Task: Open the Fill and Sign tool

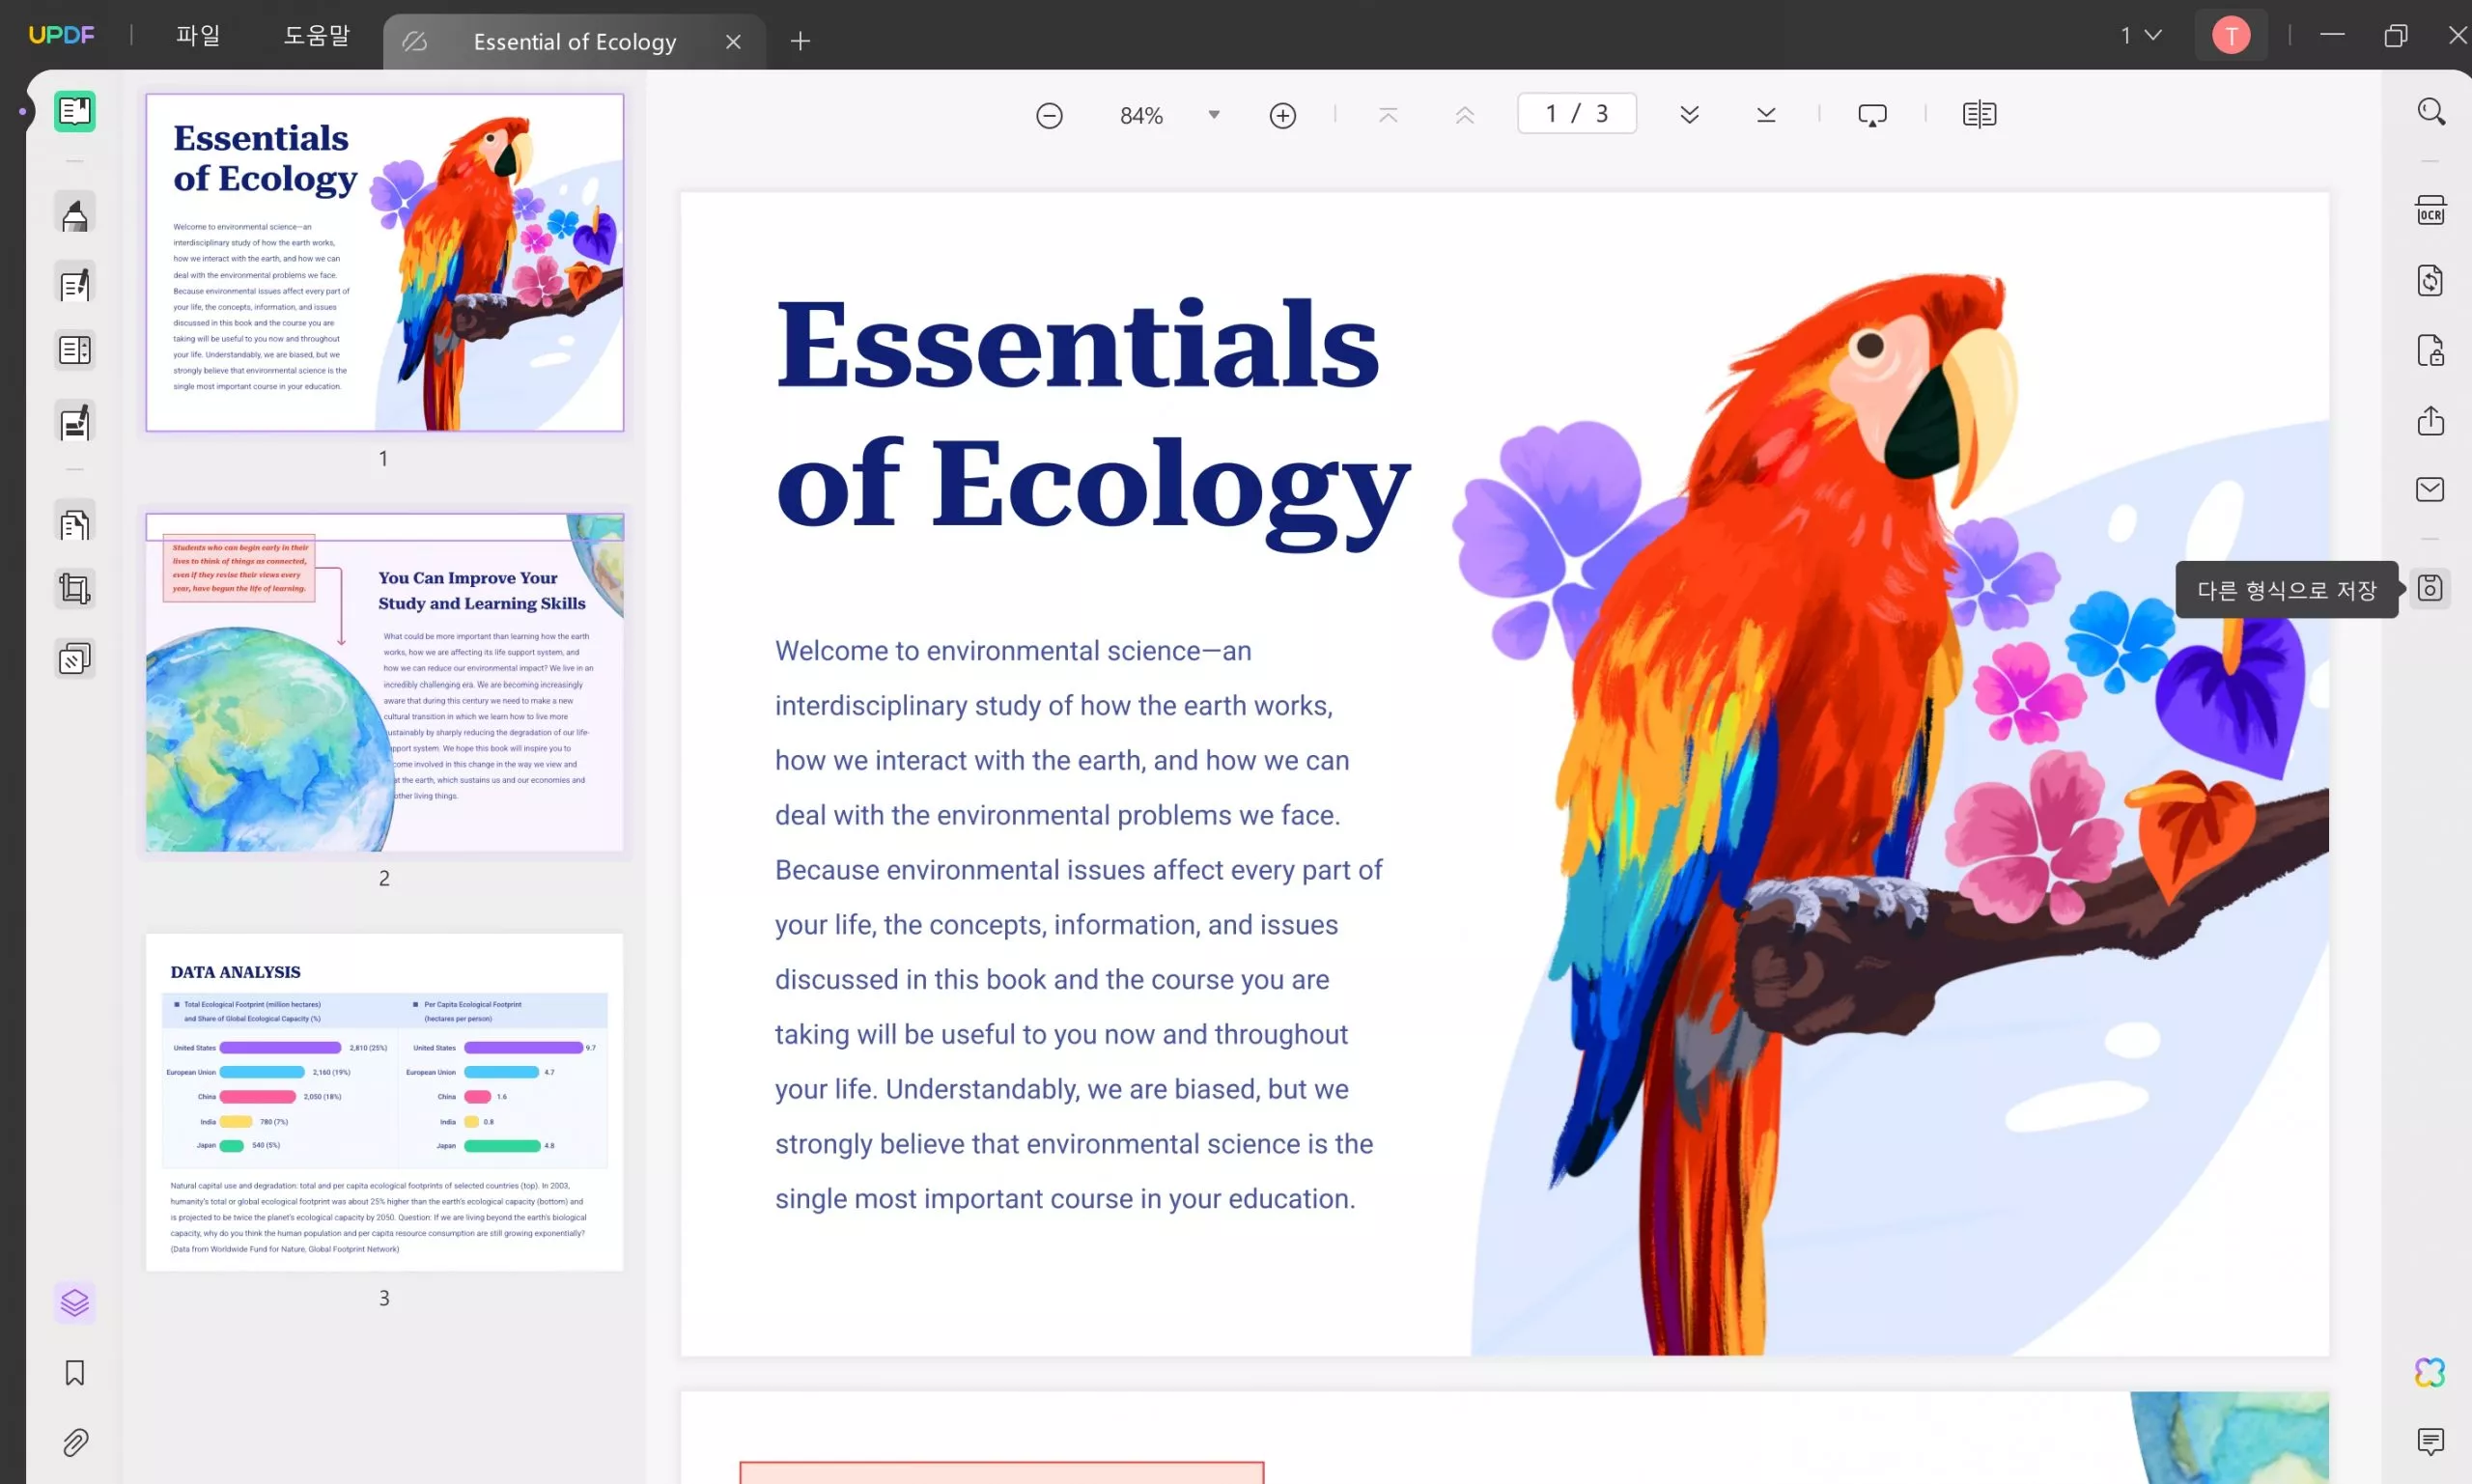Action: [x=75, y=422]
